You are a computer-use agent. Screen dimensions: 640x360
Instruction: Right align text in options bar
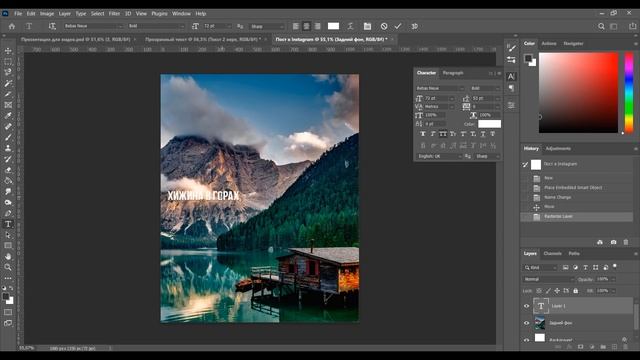pos(318,26)
